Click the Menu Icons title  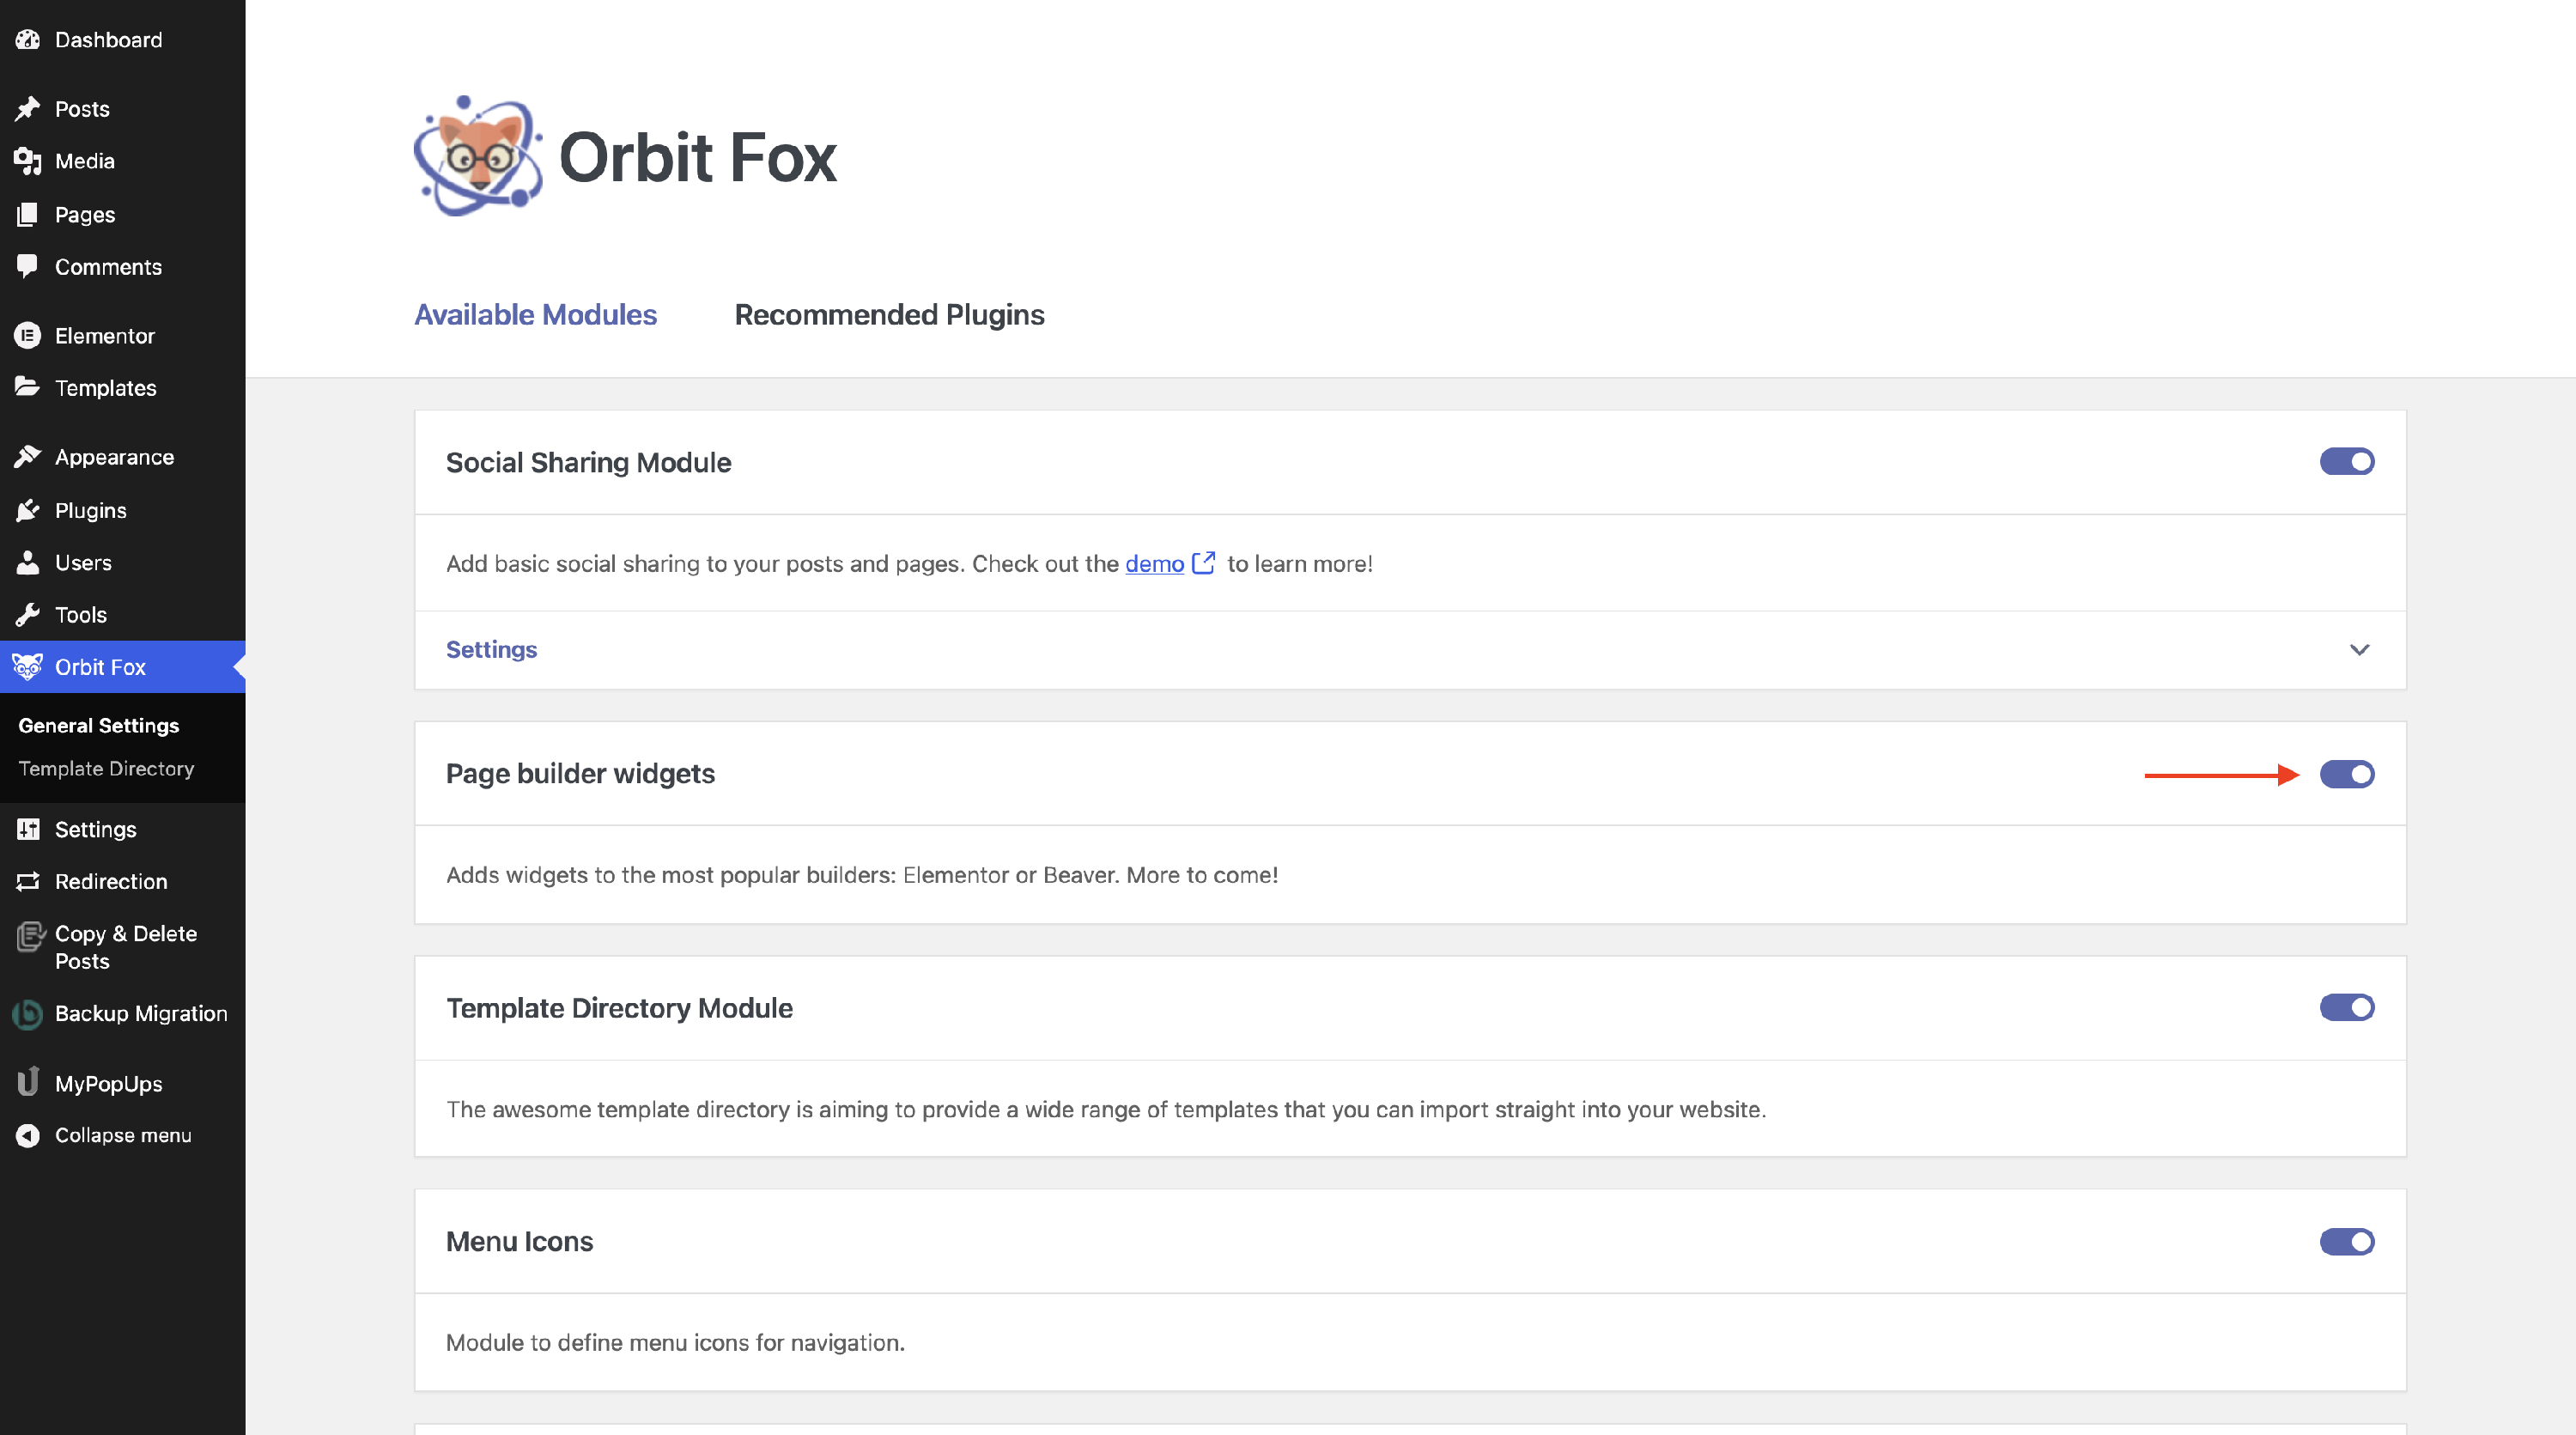(519, 1242)
